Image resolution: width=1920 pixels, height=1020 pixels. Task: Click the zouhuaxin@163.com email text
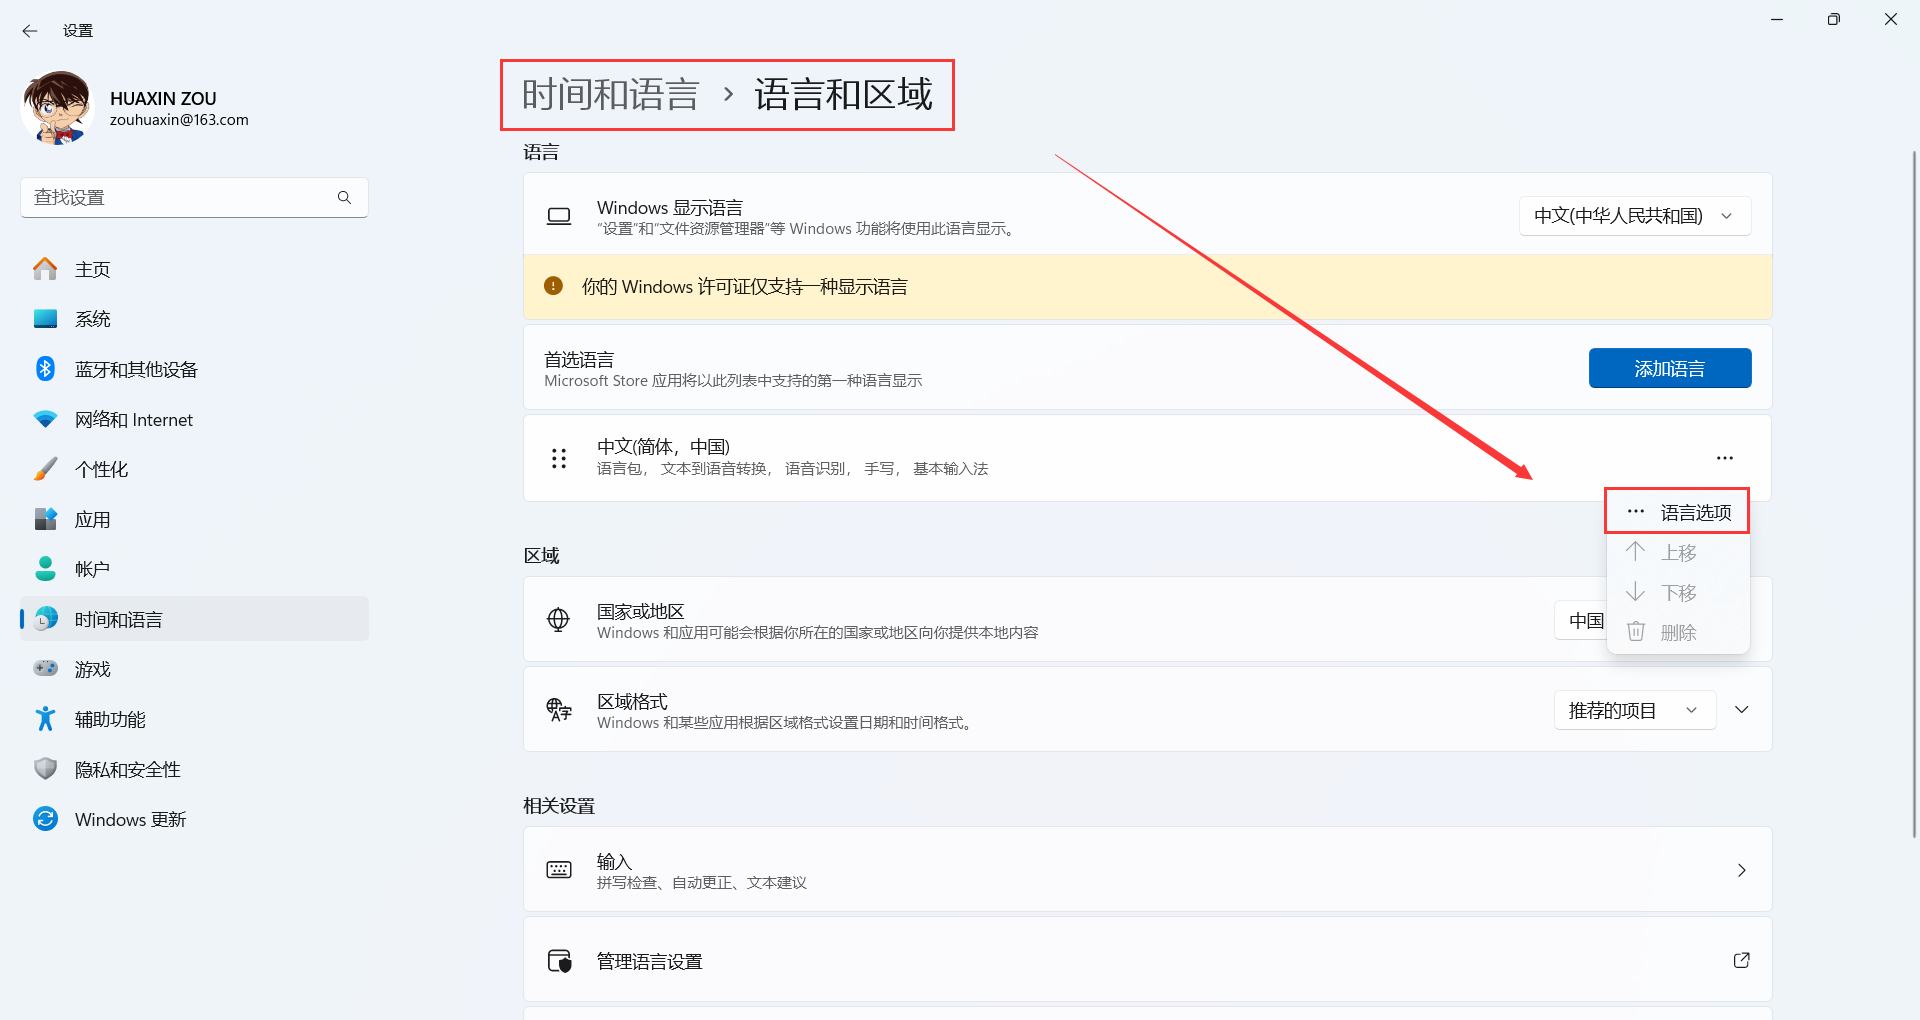[x=179, y=120]
